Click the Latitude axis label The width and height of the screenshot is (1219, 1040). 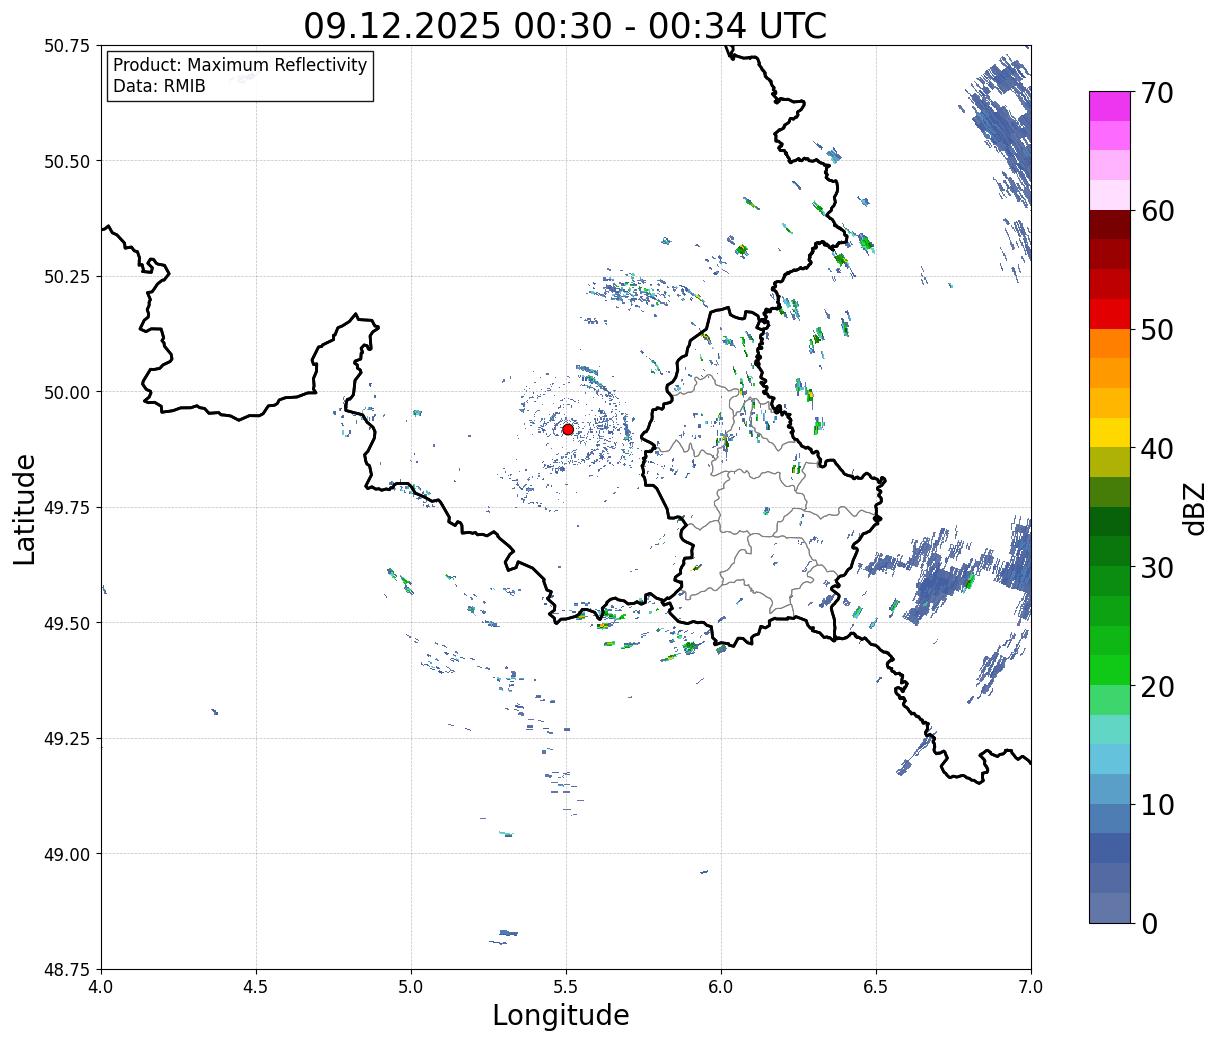(25, 508)
